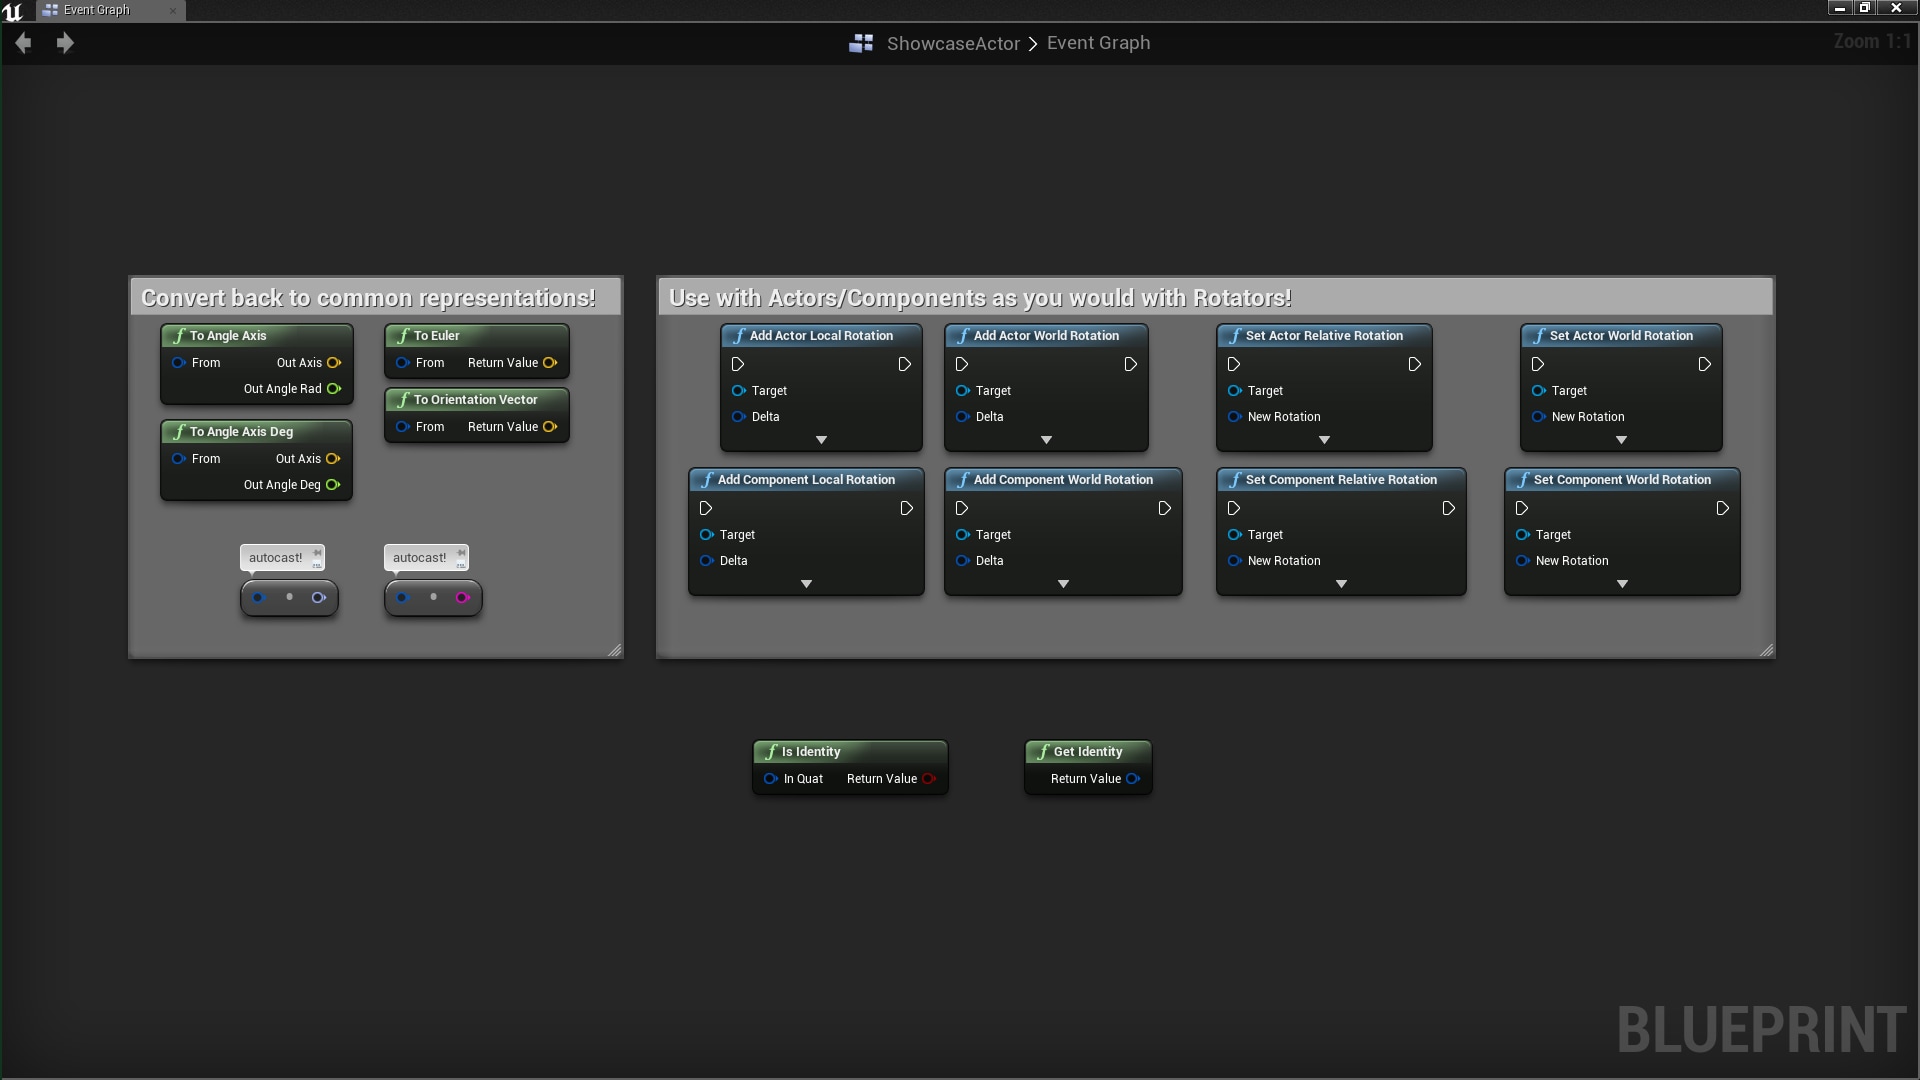1920x1080 pixels.
Task: Click the Target pin on Set Actor World Rotation
Action: click(1538, 391)
